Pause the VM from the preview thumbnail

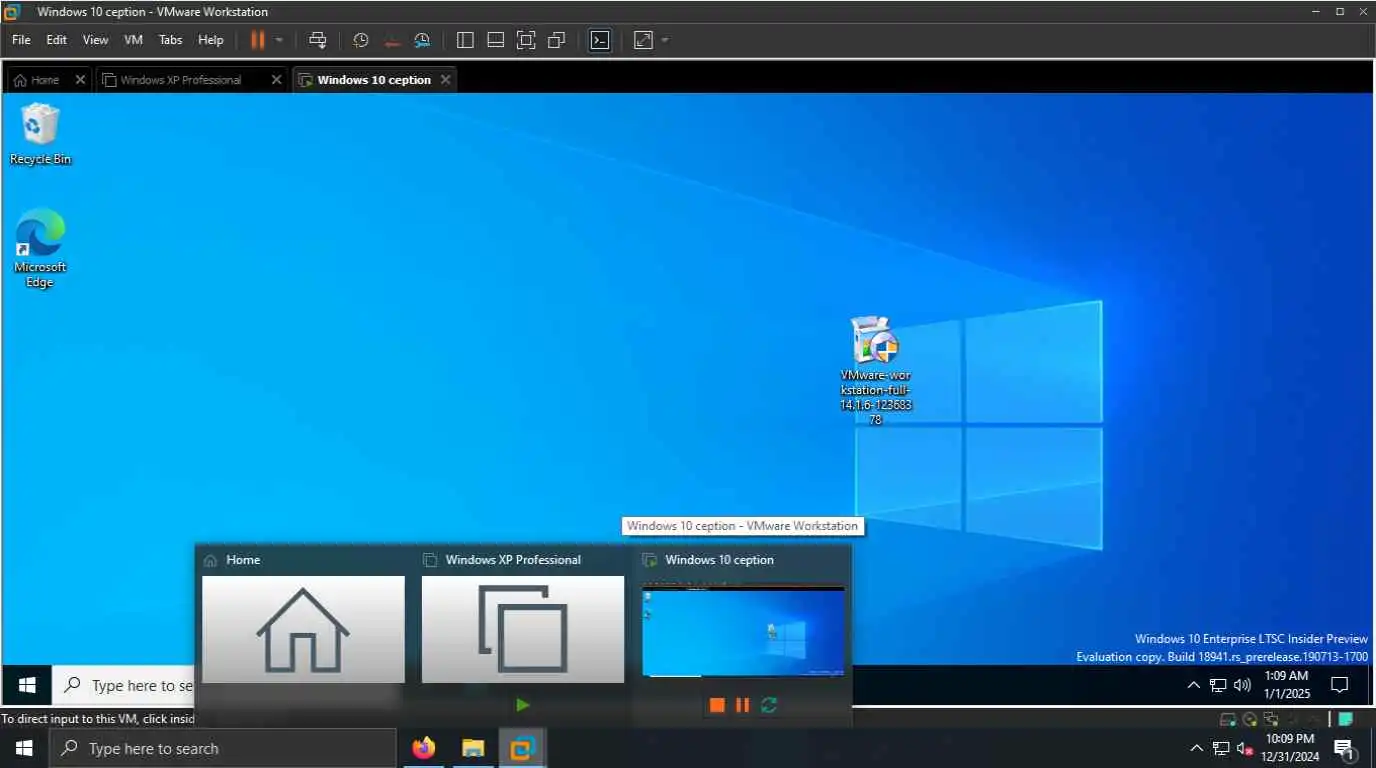coord(742,705)
